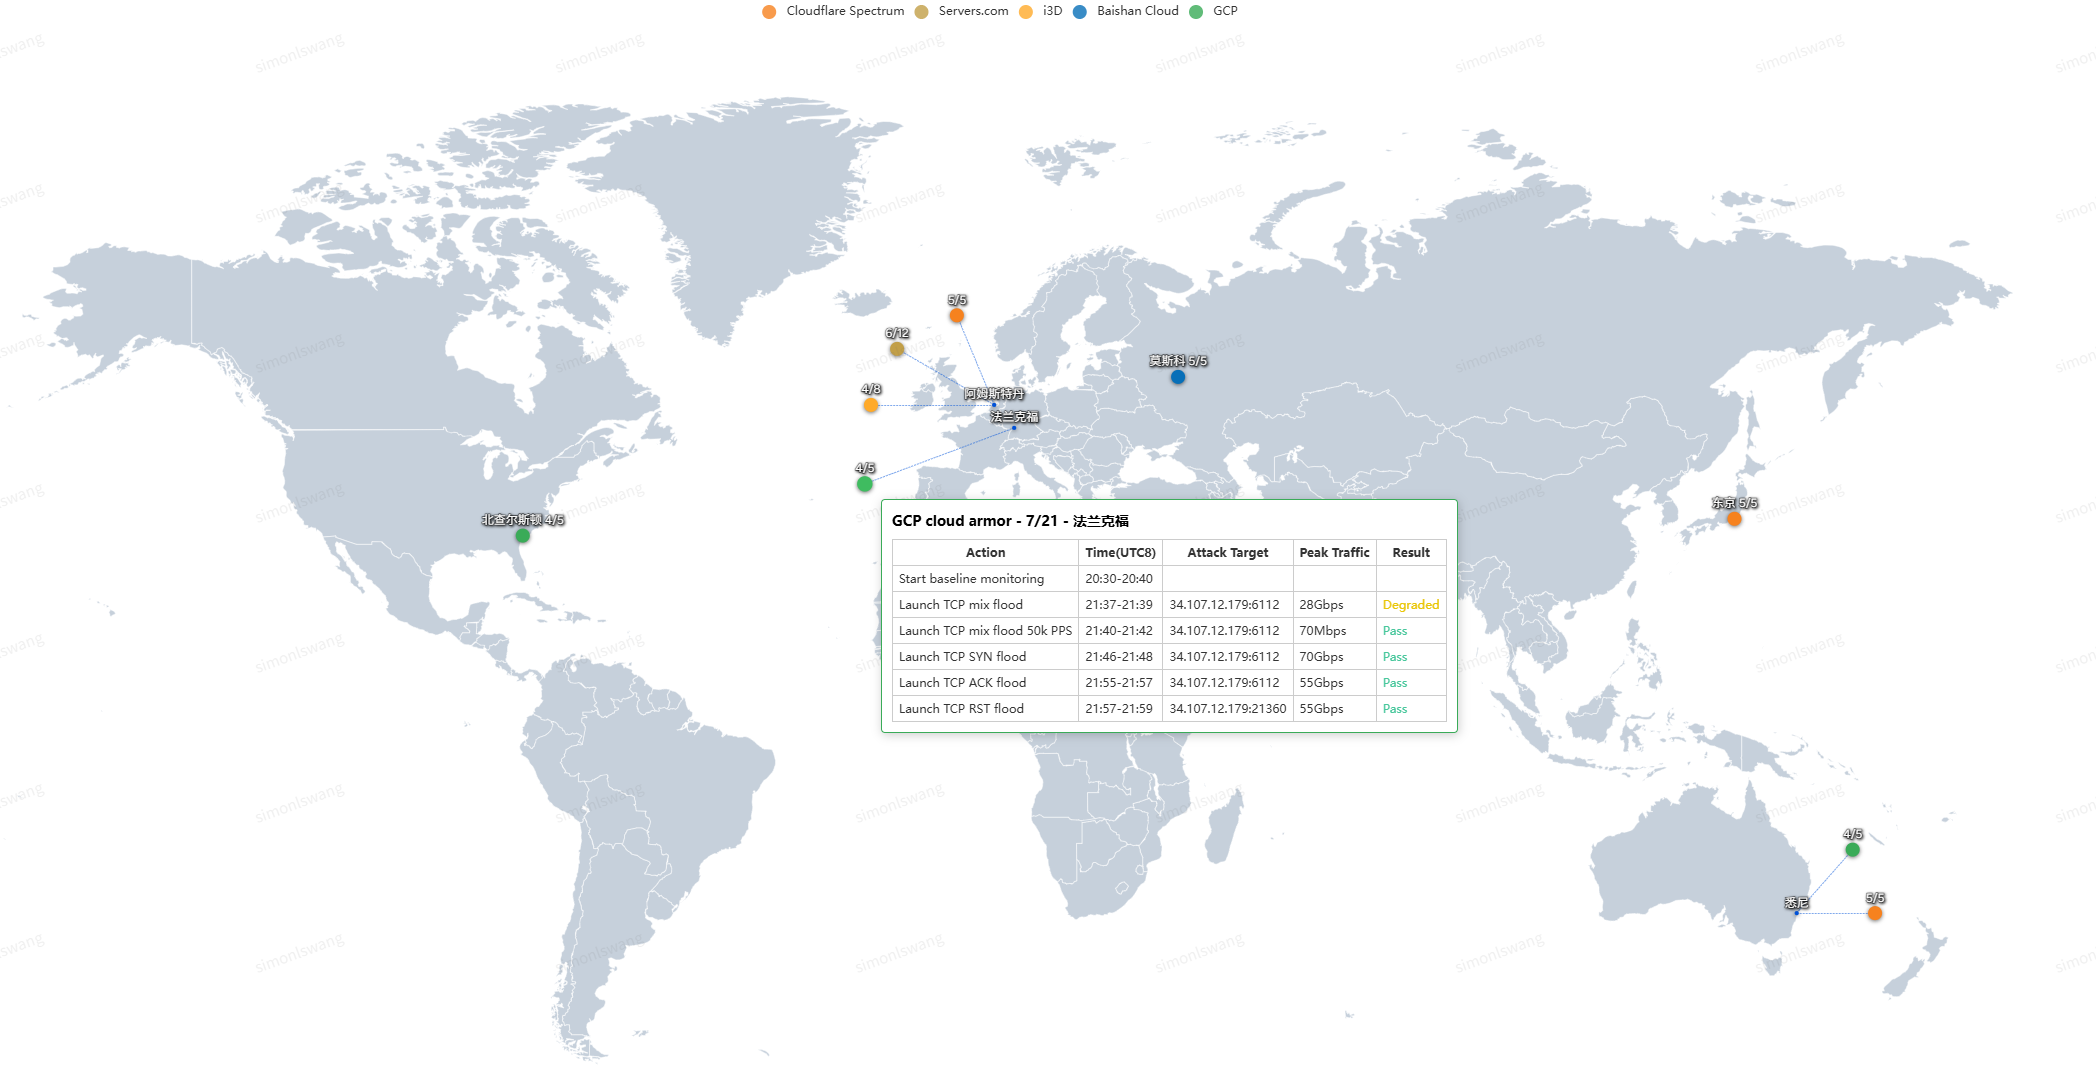Click the tan 6/12 Servers.com marker
This screenshot has width=2096, height=1074.
click(x=897, y=349)
